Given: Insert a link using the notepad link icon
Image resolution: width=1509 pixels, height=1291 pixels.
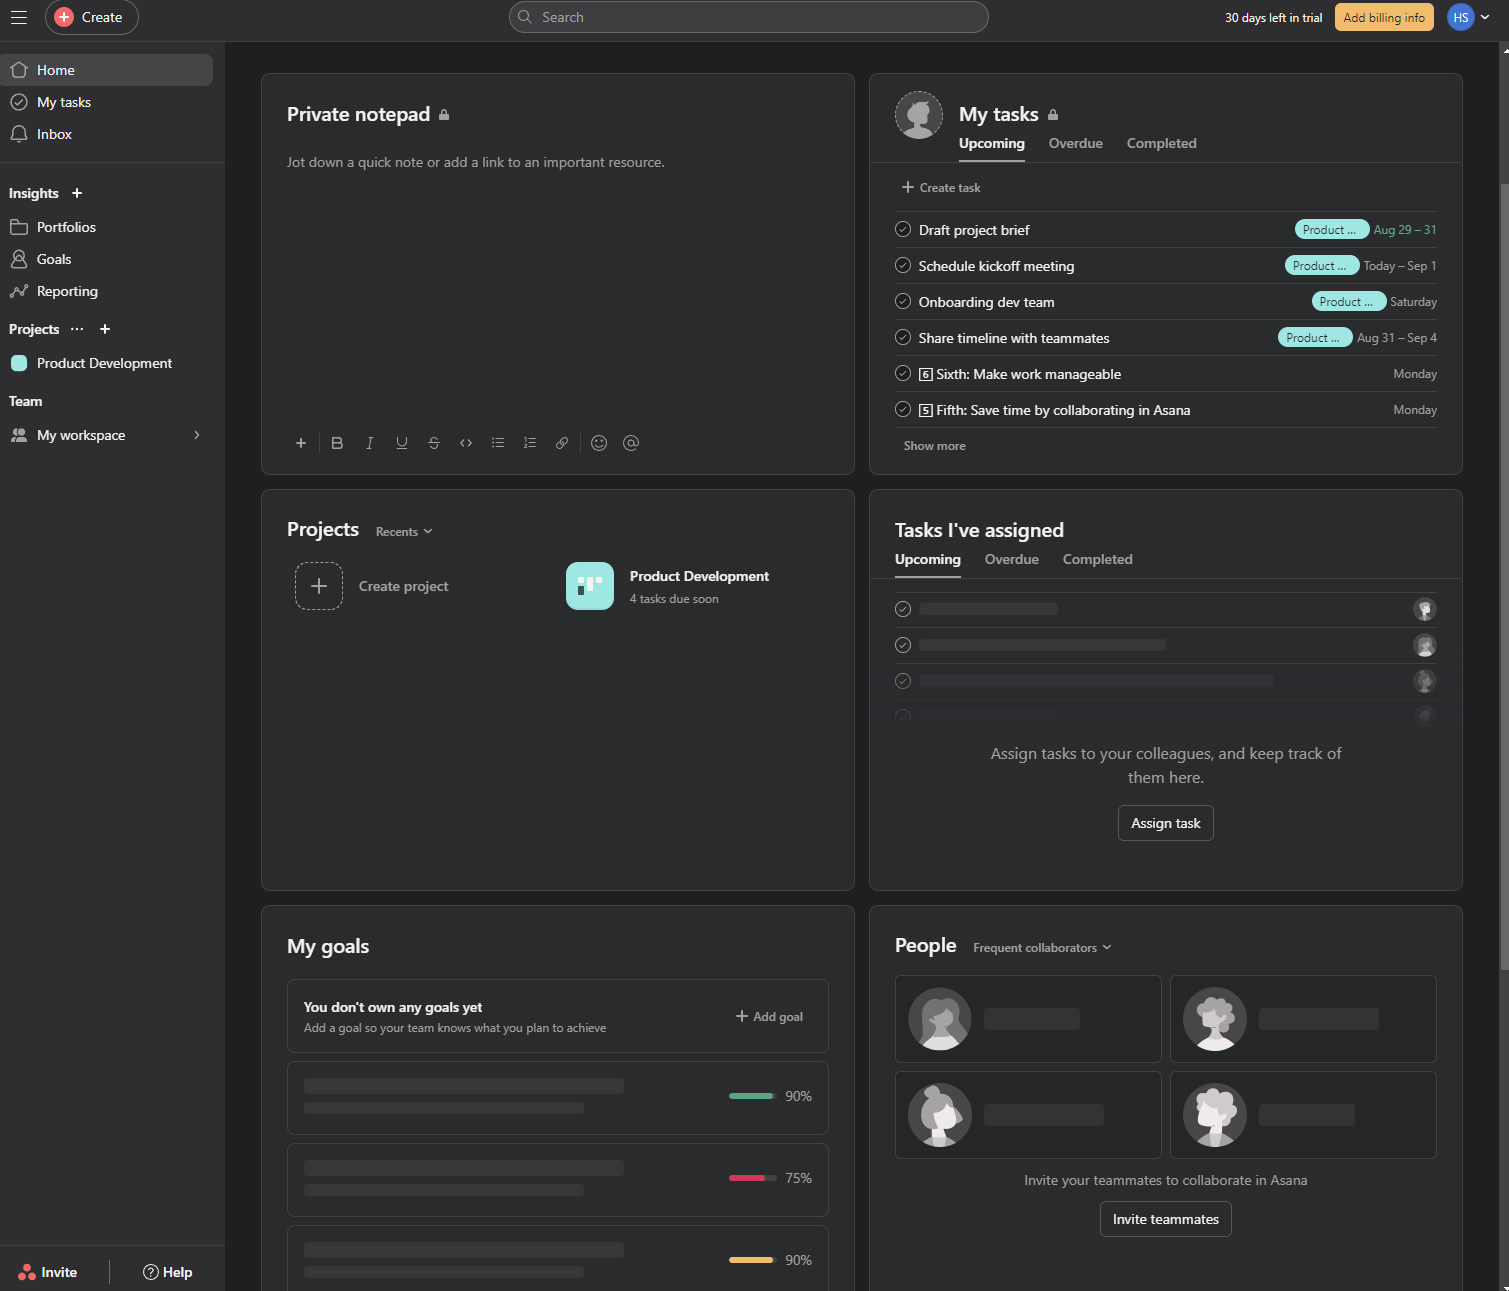Looking at the screenshot, I should 562,443.
